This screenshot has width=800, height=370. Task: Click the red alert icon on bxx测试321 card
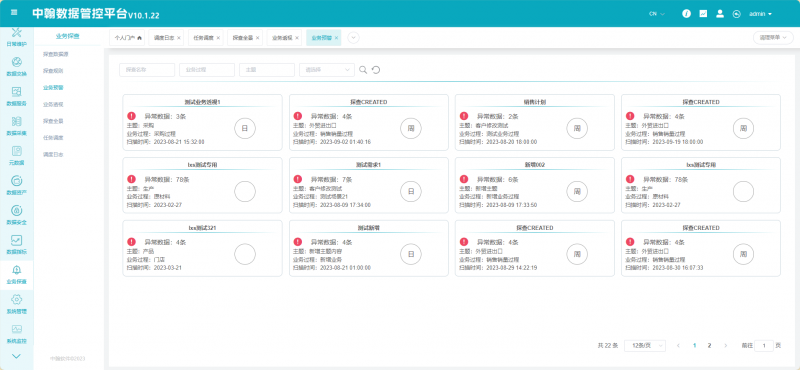pyautogui.click(x=132, y=242)
